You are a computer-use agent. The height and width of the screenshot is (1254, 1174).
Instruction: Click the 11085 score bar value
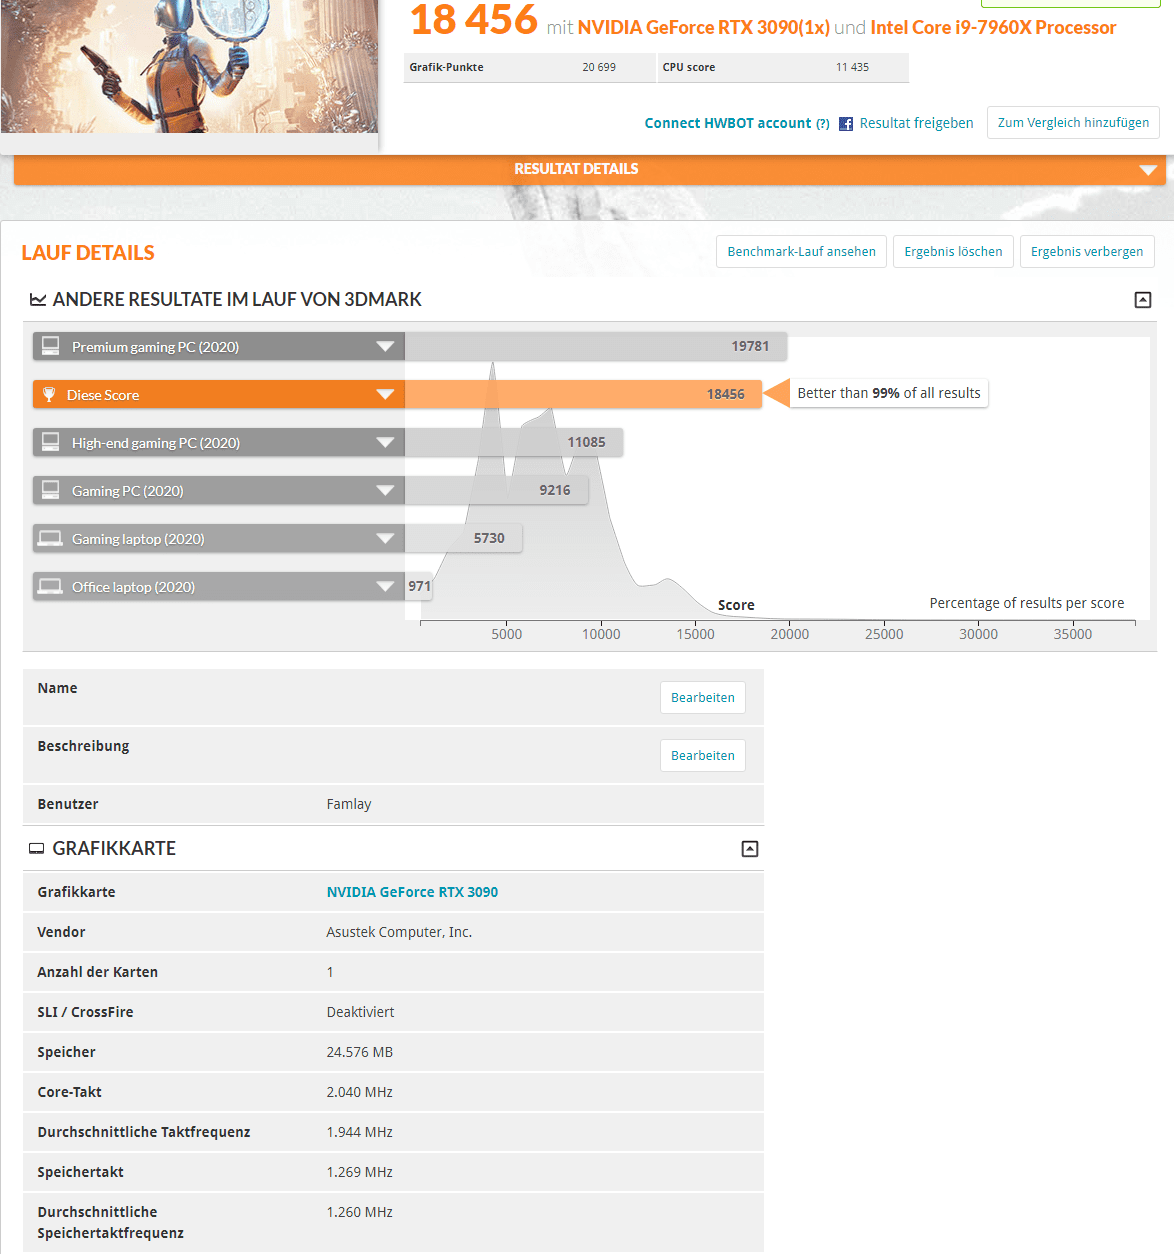click(586, 442)
